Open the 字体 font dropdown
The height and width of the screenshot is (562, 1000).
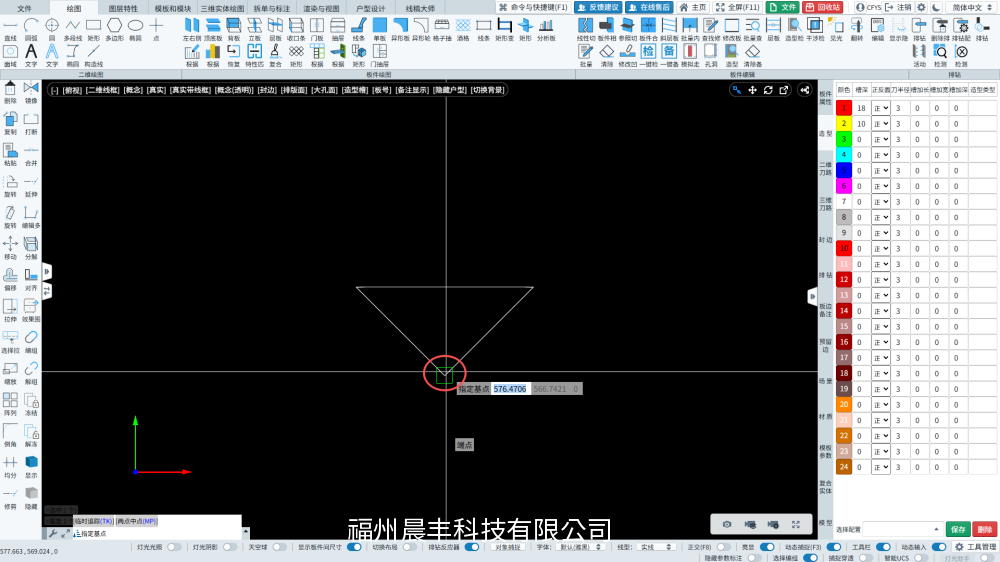pos(581,547)
